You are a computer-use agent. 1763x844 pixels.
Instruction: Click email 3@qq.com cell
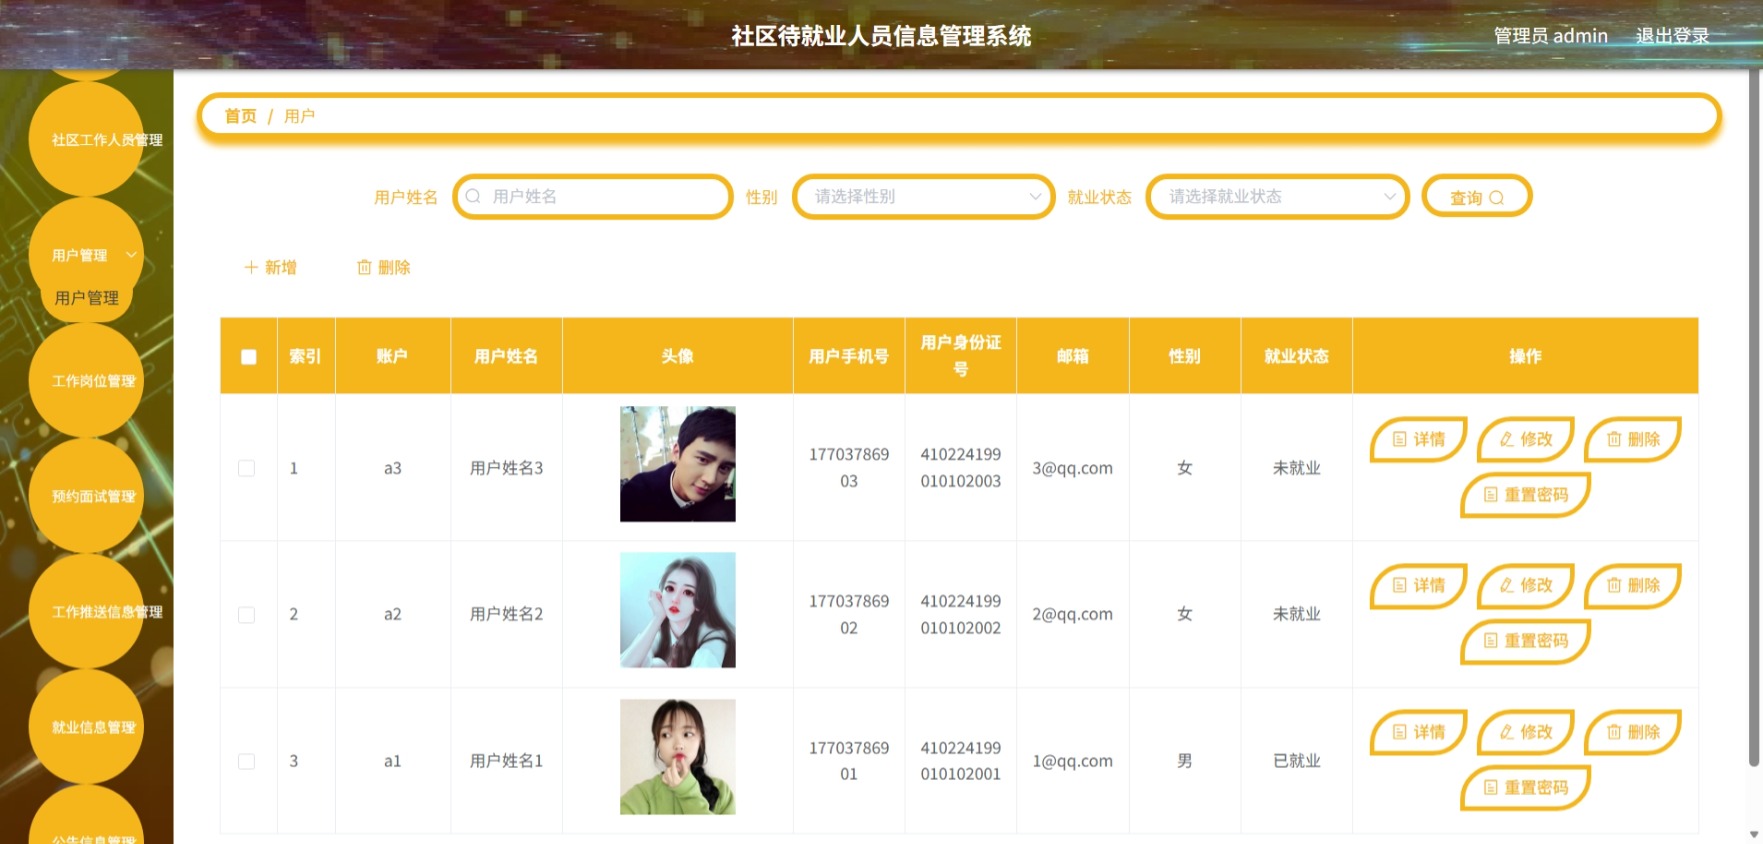click(1072, 468)
